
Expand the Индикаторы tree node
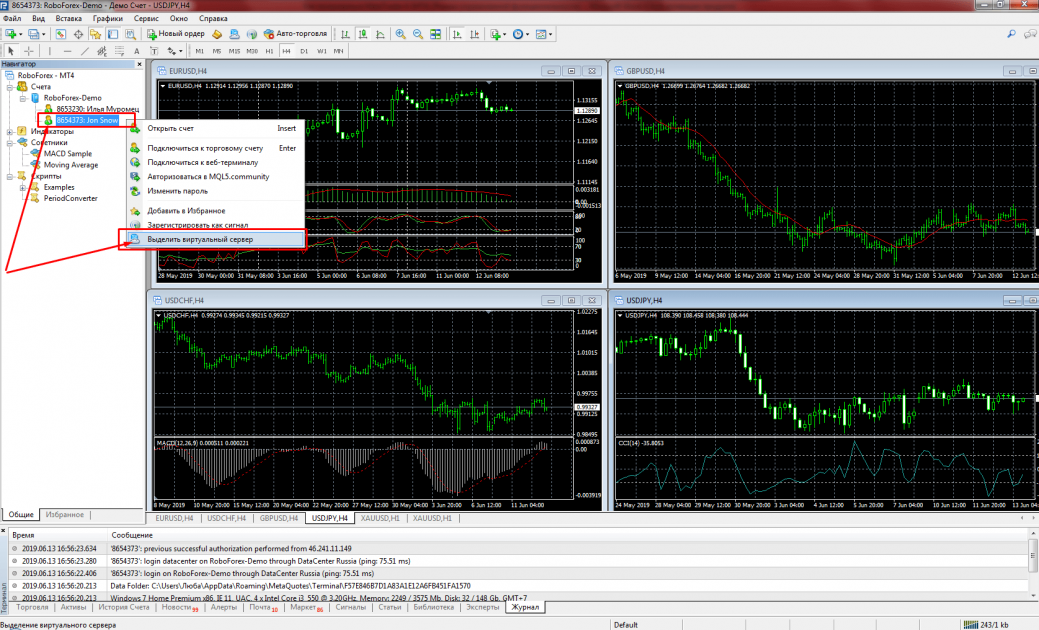point(9,131)
